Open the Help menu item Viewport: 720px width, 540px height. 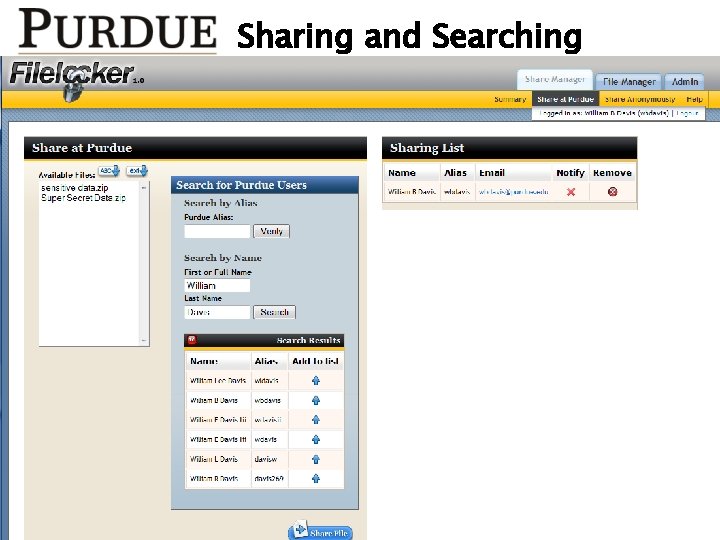pos(694,99)
